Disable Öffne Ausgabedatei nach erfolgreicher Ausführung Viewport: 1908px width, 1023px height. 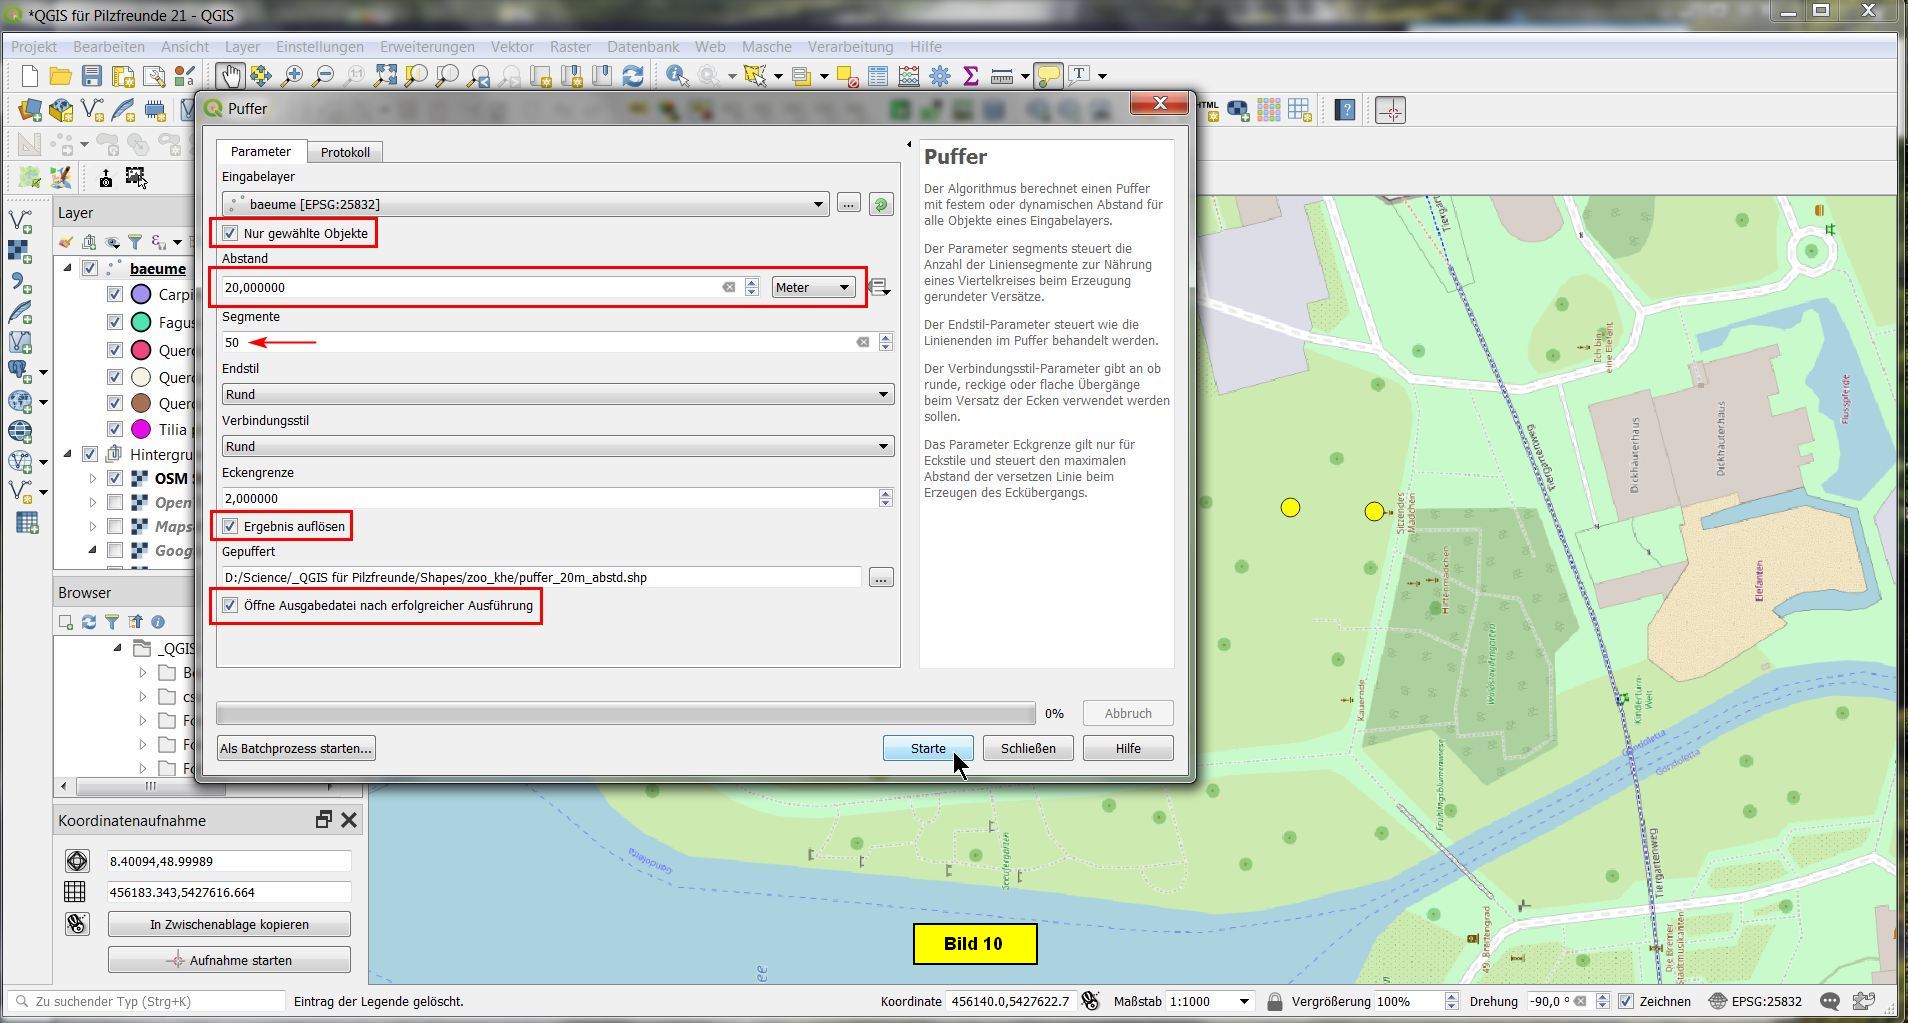(x=231, y=606)
